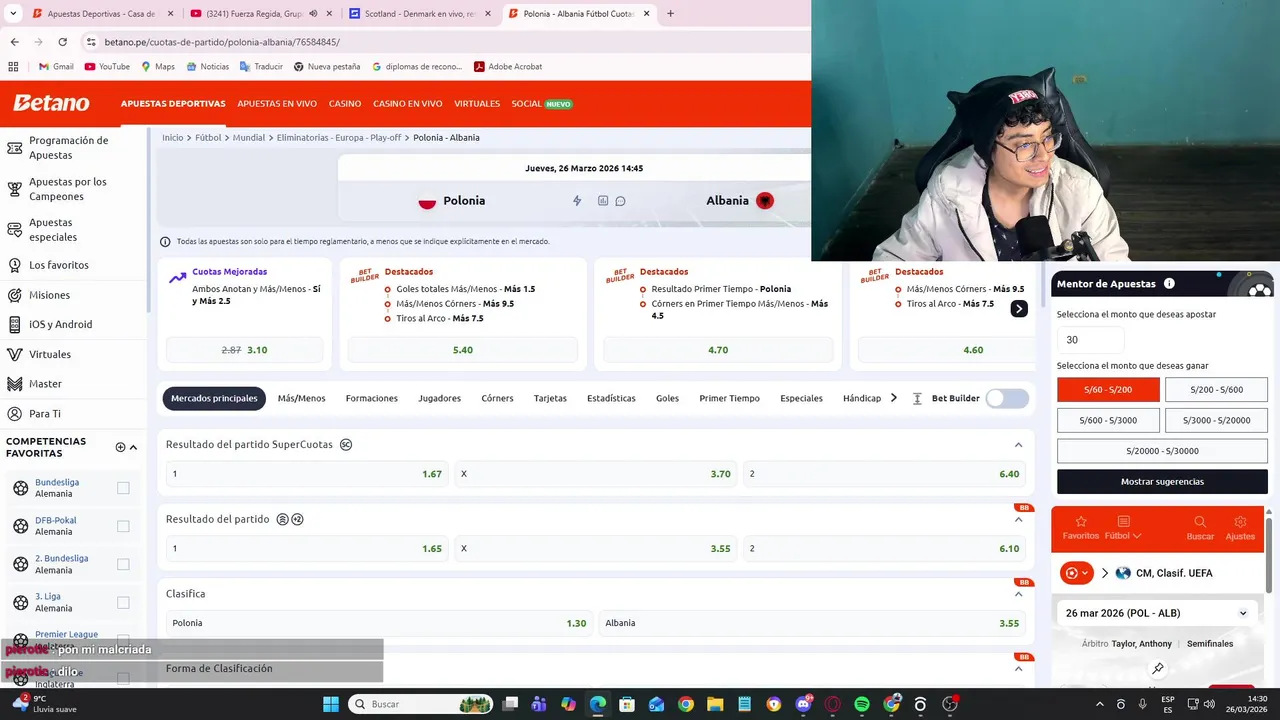Image resolution: width=1280 pixels, height=720 pixels.
Task: Open the 26 mar 2026 (POL - ALB) dropdown
Action: [x=1156, y=613]
